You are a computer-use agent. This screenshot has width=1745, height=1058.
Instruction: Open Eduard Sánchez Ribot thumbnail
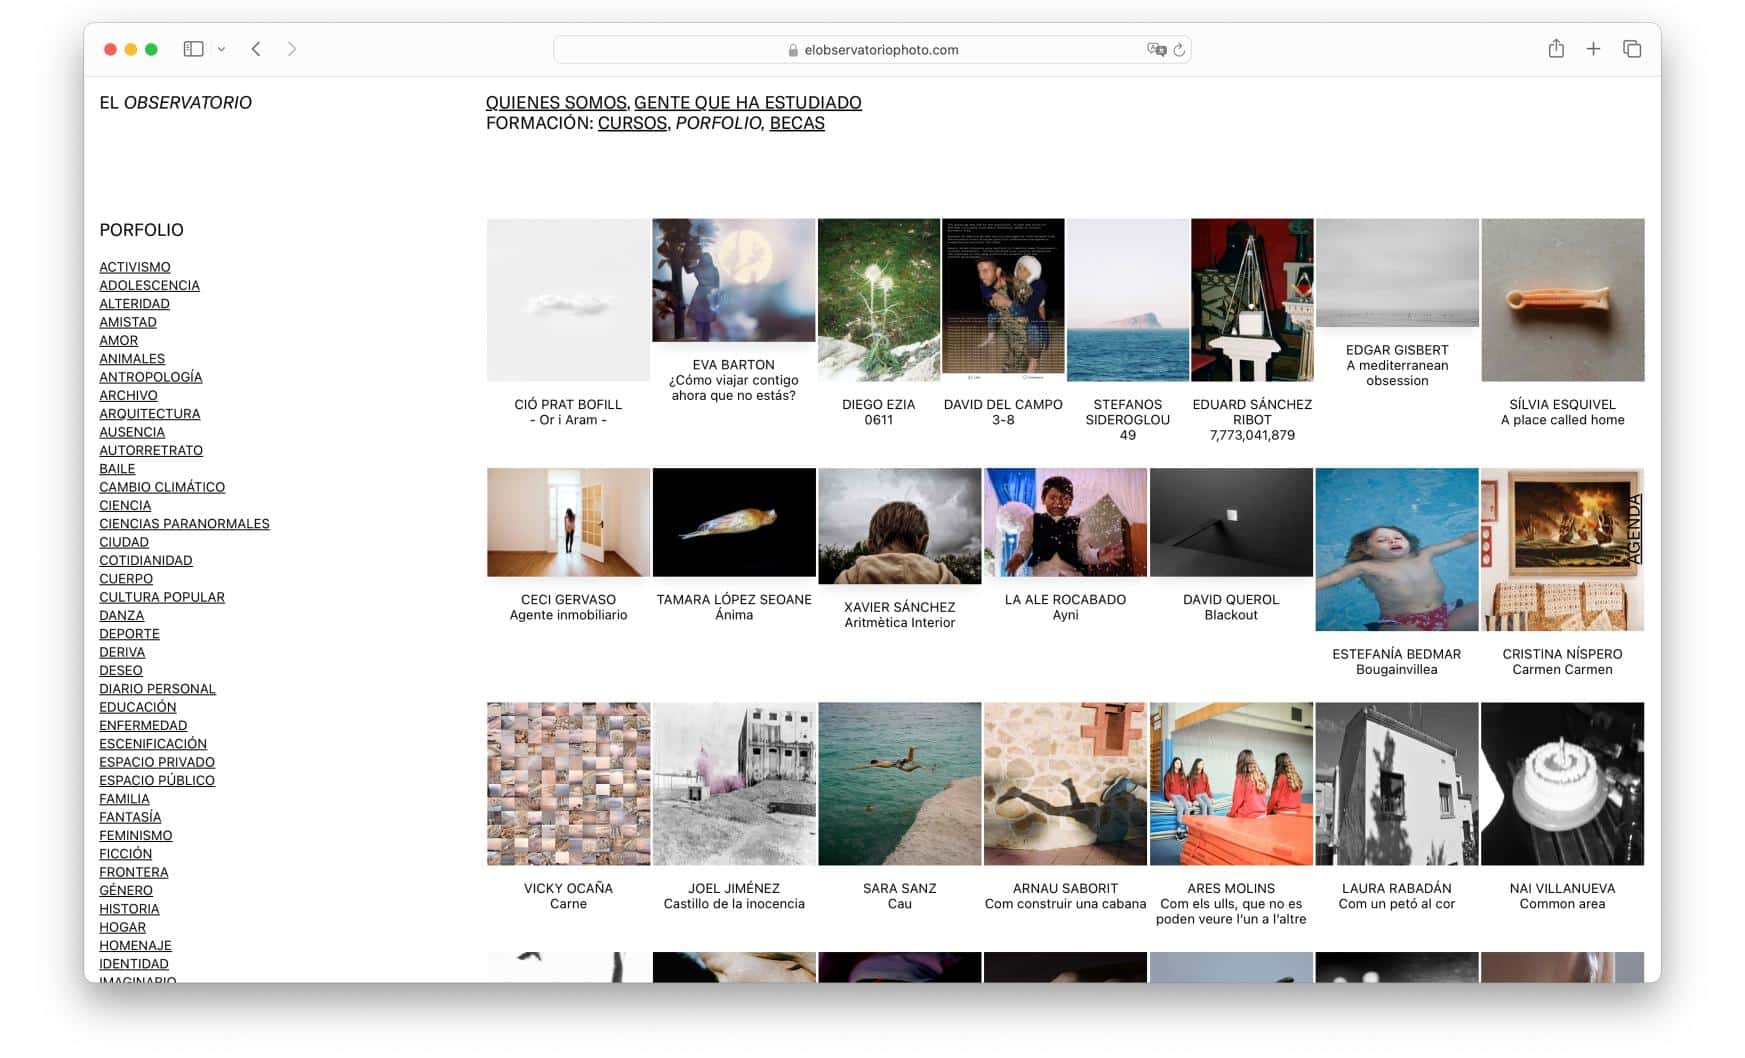[x=1252, y=300]
